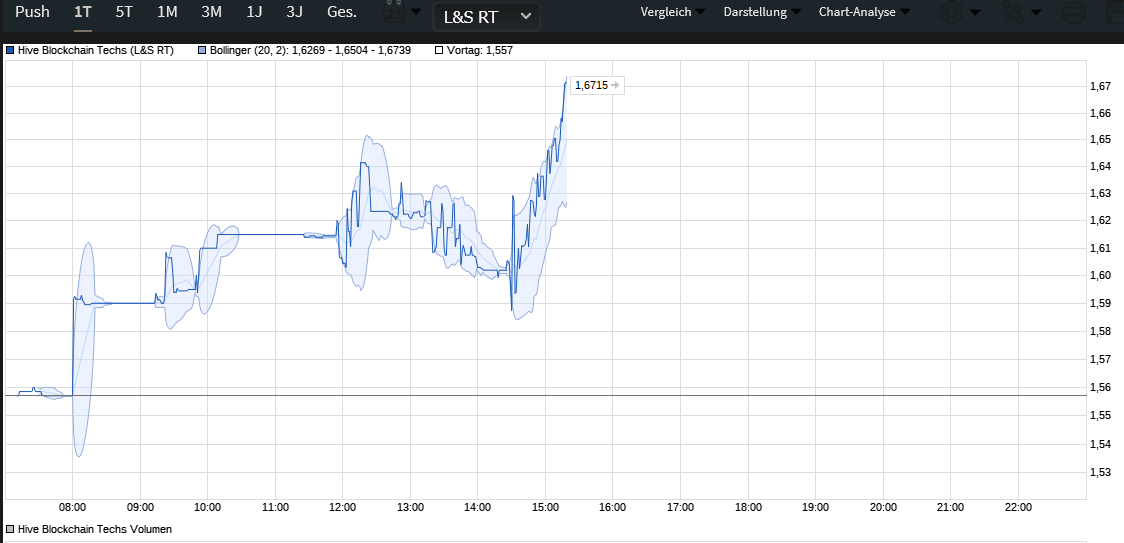Viewport: 1124px width, 543px height.
Task: Click the printer icon
Action: [1074, 13]
